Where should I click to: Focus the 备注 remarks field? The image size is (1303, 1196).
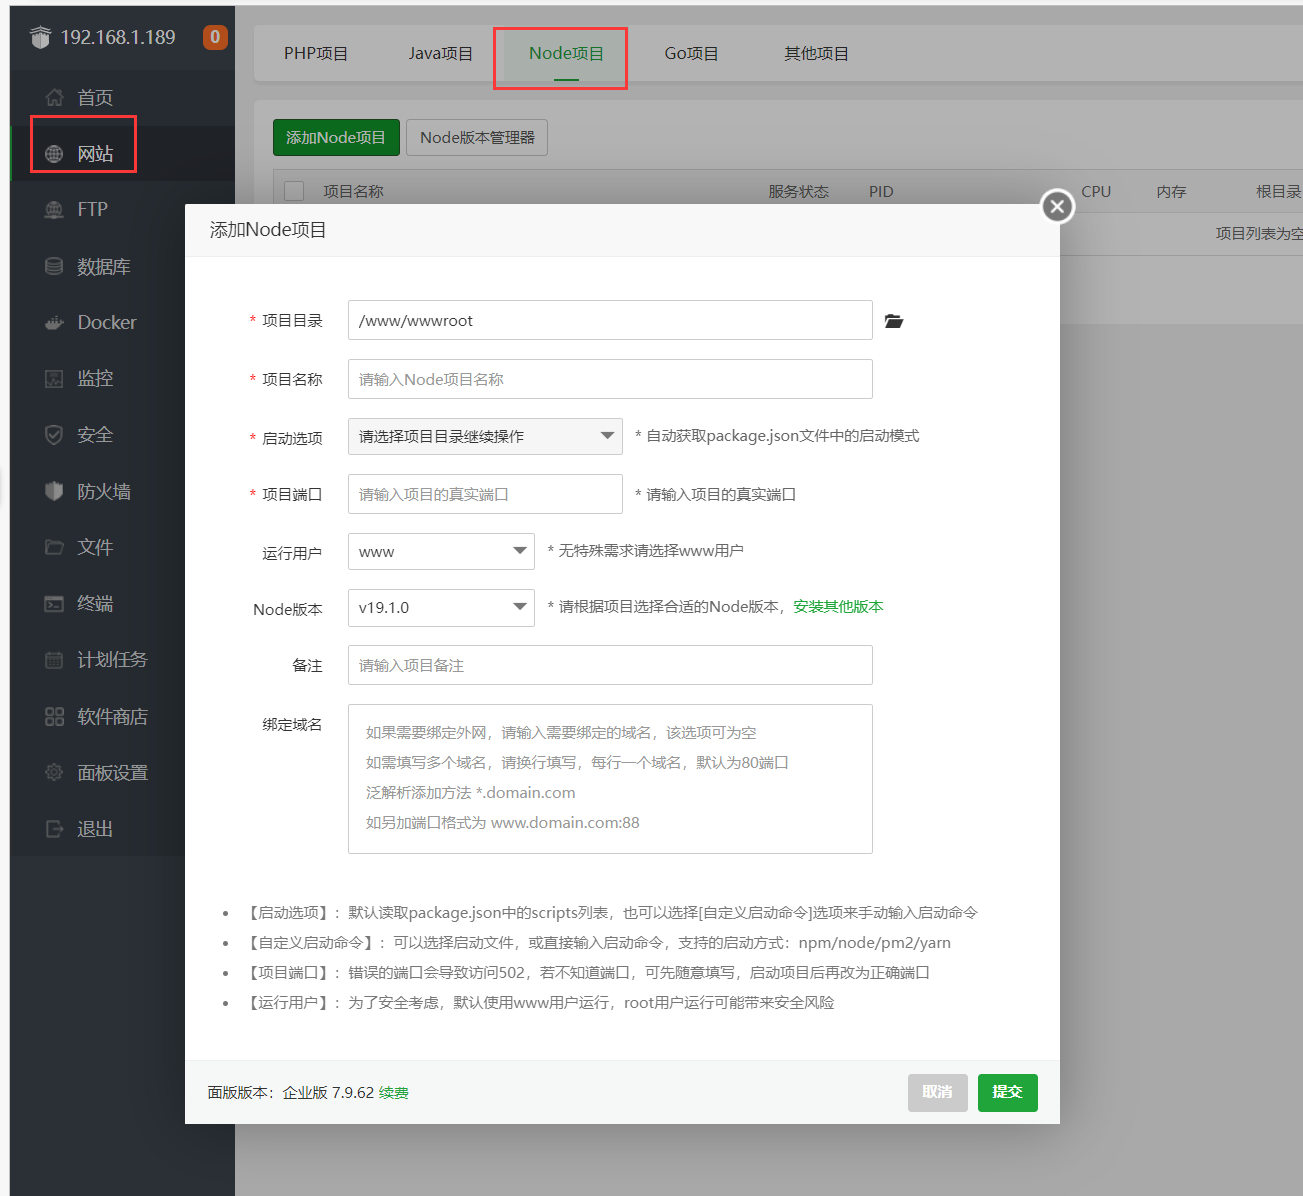coord(610,665)
